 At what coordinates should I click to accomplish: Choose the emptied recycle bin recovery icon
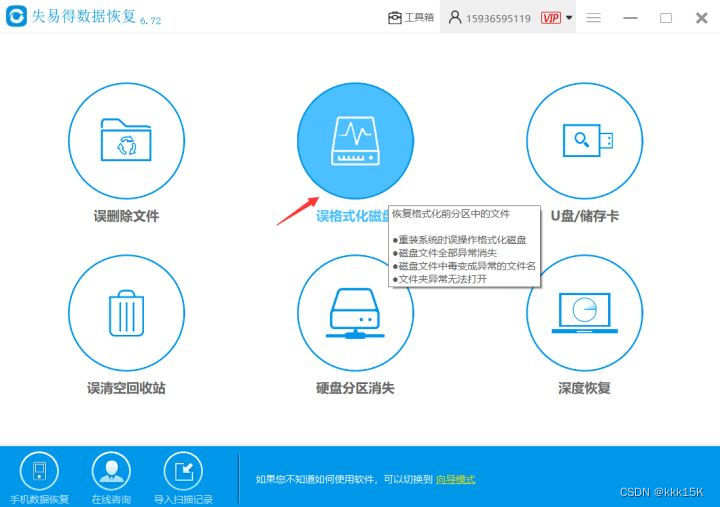point(126,313)
